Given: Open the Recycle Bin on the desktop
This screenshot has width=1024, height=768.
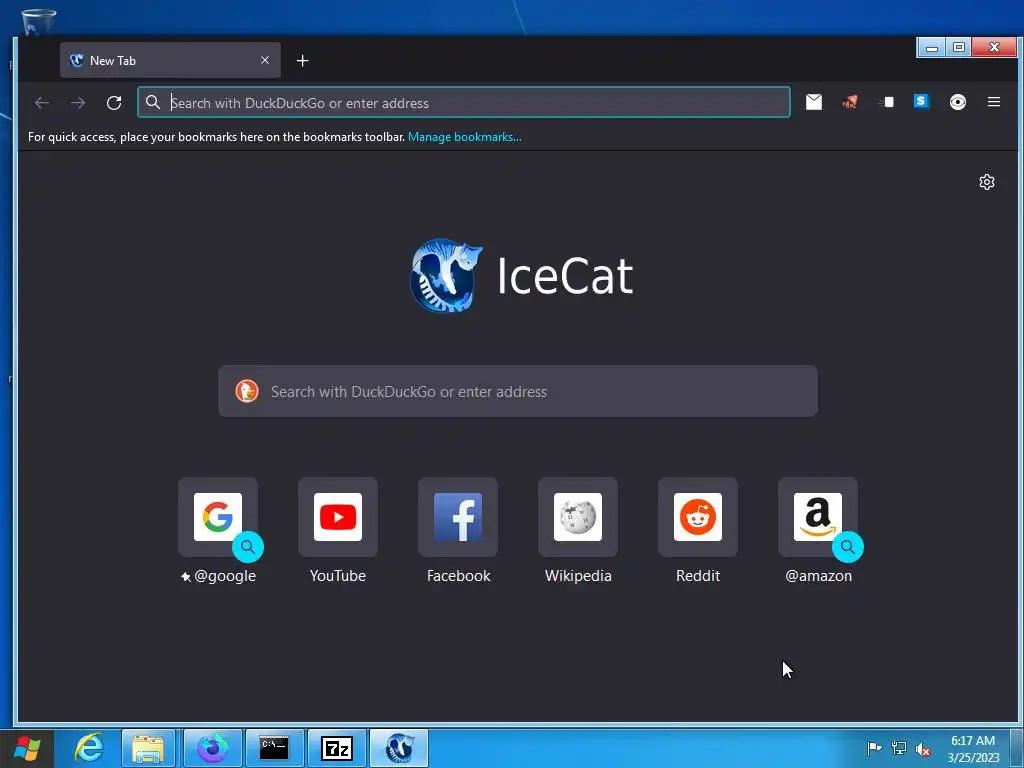Looking at the screenshot, I should coord(39,22).
